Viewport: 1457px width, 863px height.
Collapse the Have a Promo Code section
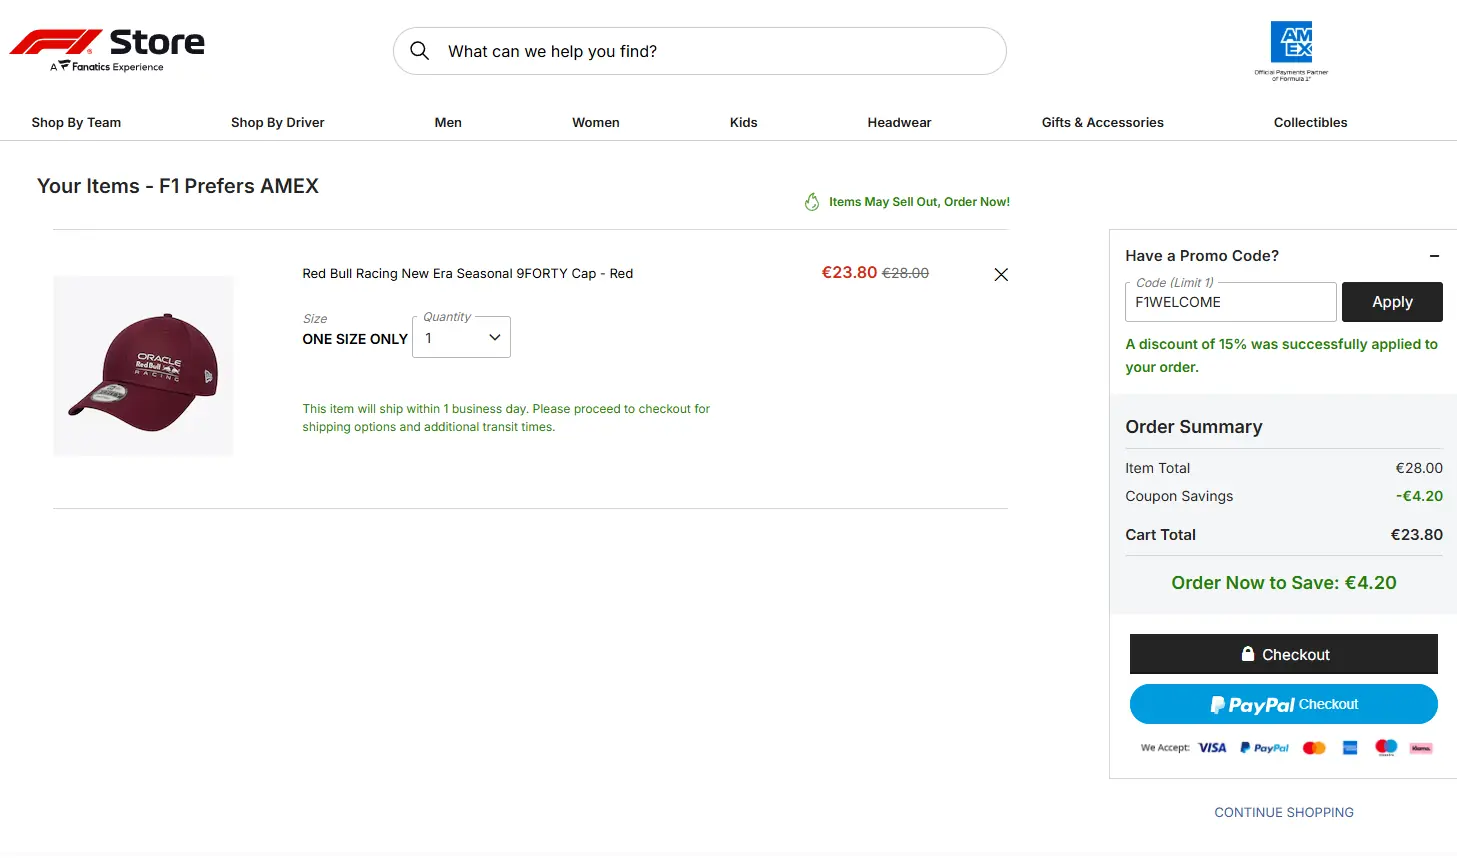tap(1434, 256)
